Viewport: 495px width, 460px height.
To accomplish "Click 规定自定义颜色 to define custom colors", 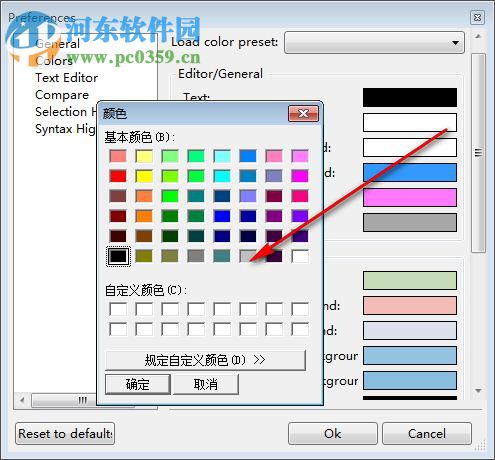I will 205,360.
